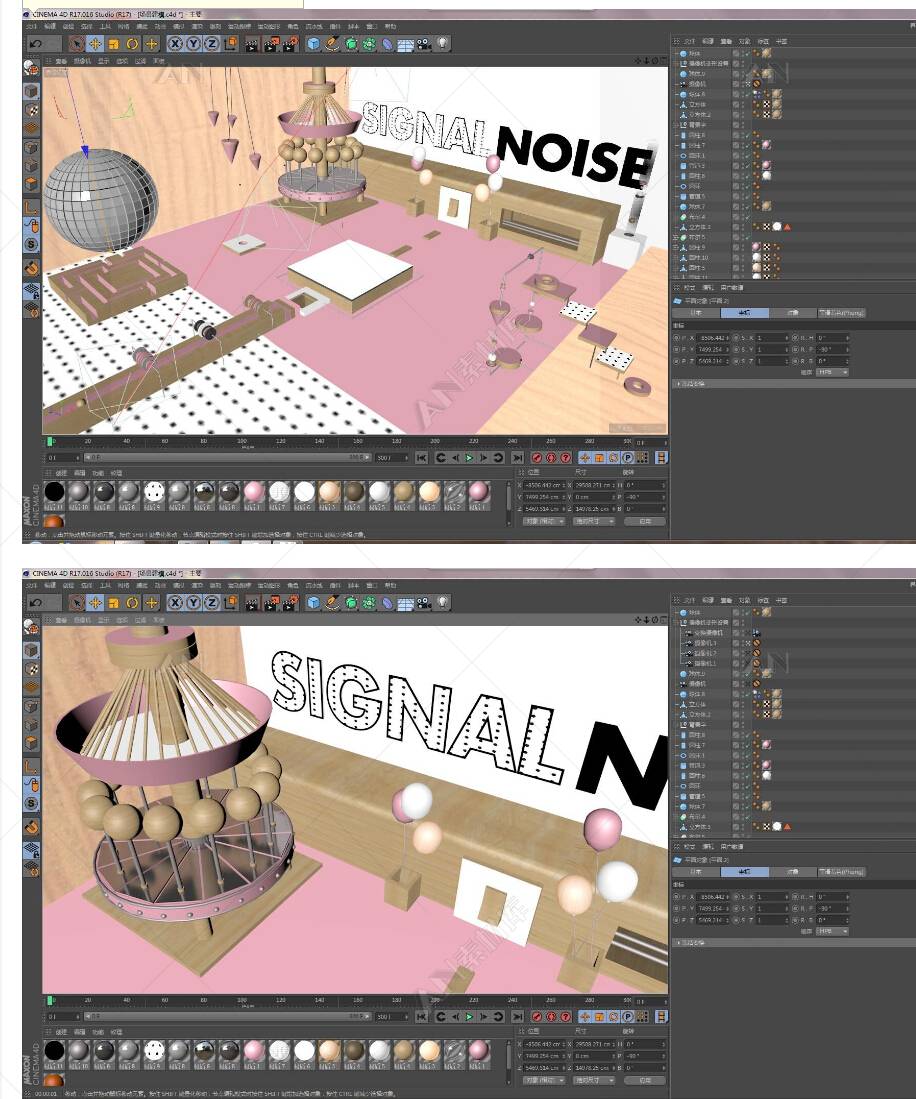Viewport: 916px width, 1099px height.
Task: Toggle the P.X keyframe circle in the upper attributes panel
Action: [676, 338]
